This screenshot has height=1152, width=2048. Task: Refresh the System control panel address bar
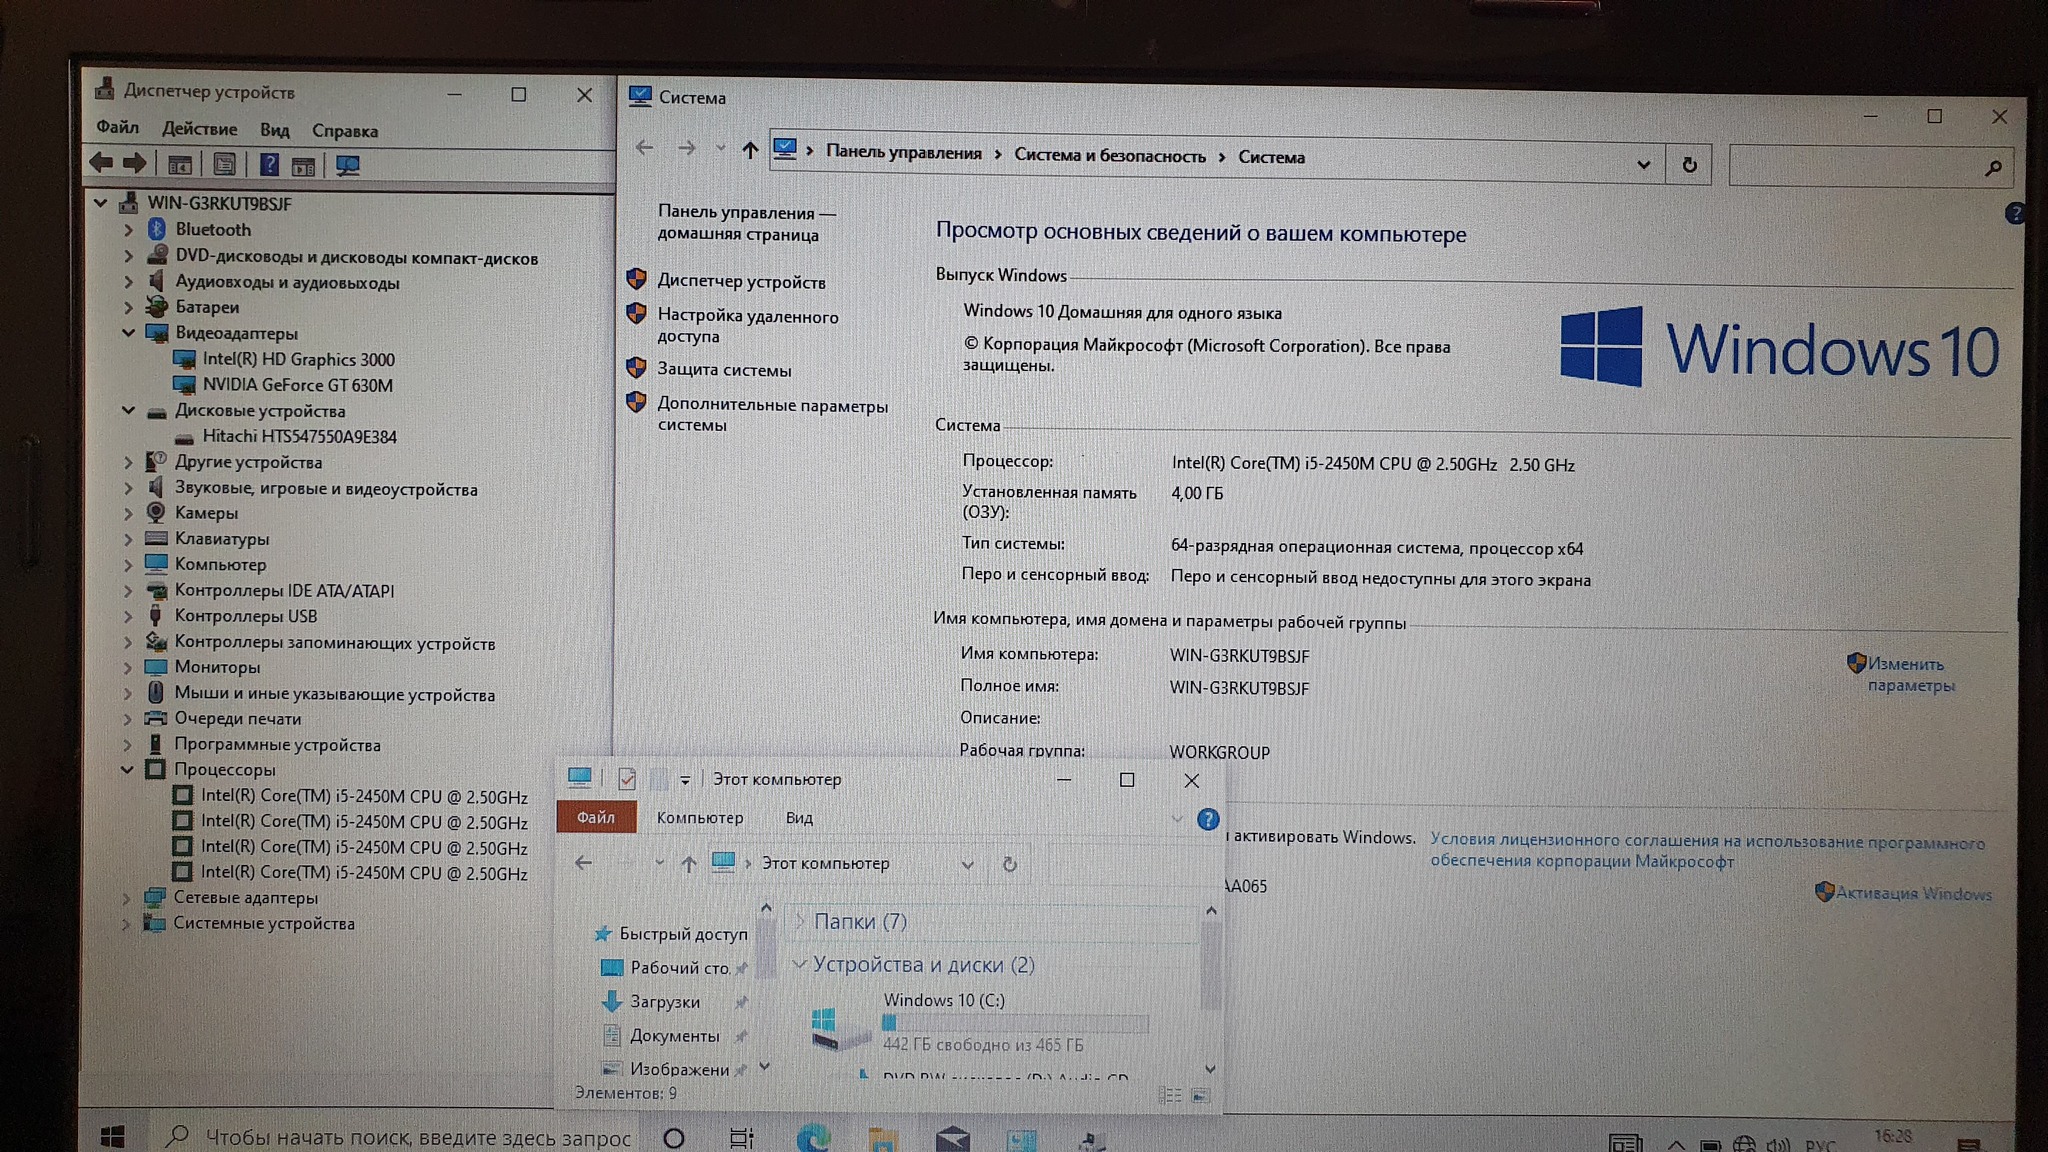(1689, 165)
